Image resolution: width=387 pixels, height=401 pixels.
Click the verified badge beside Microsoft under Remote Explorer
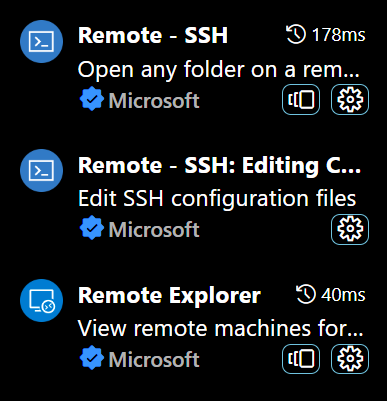coord(91,358)
